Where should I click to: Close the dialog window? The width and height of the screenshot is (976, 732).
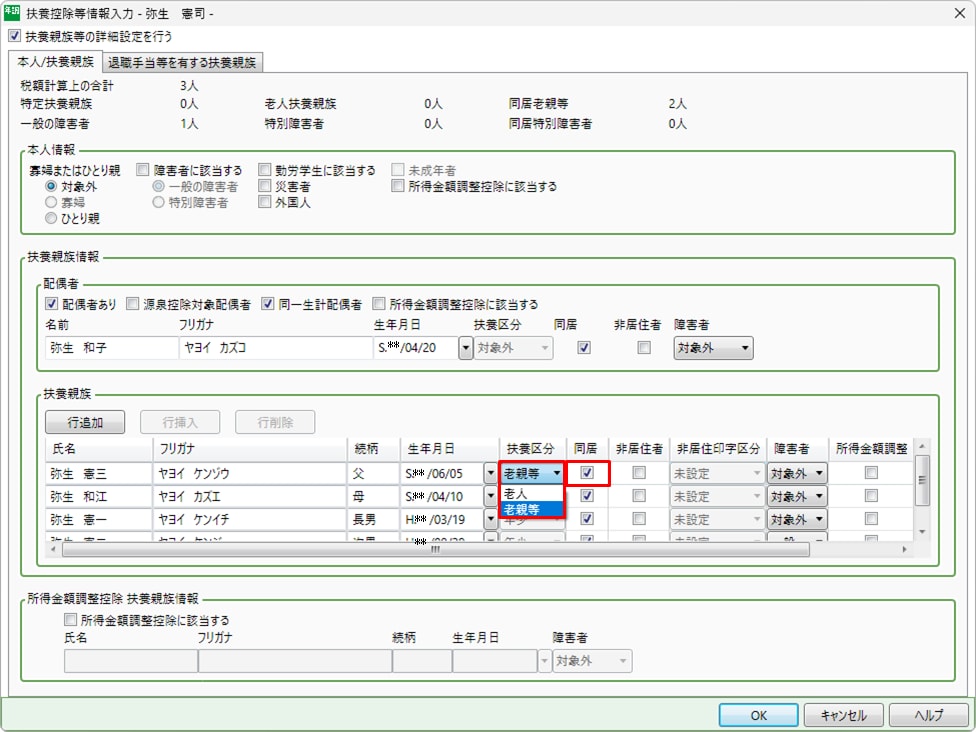[959, 13]
